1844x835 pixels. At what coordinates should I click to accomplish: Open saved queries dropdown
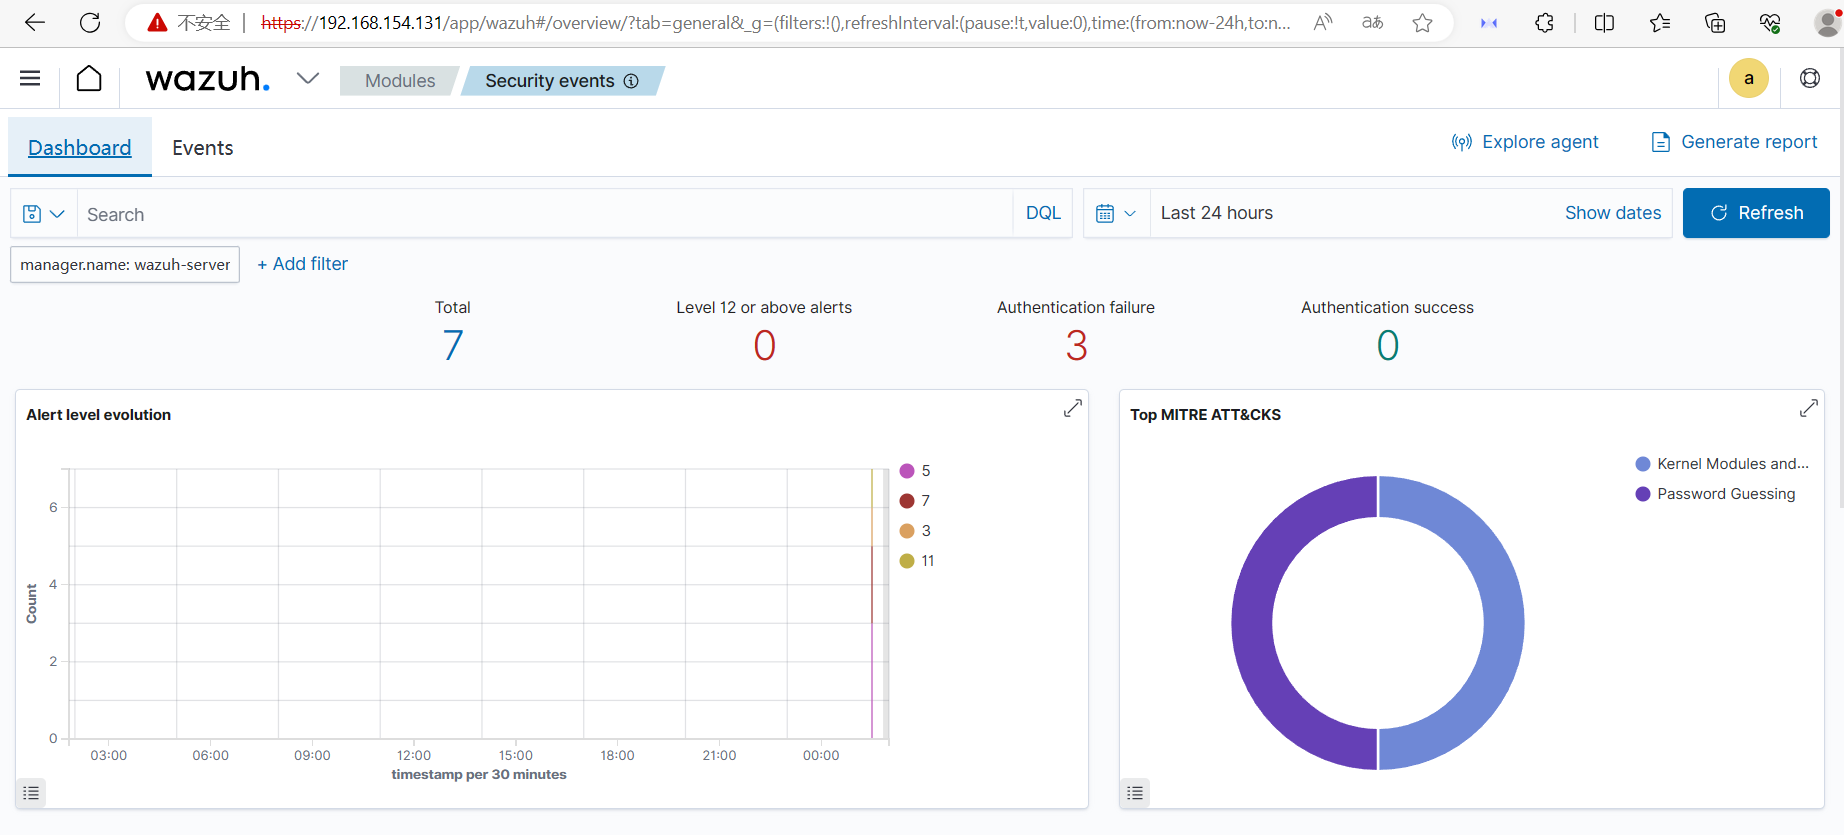(44, 214)
